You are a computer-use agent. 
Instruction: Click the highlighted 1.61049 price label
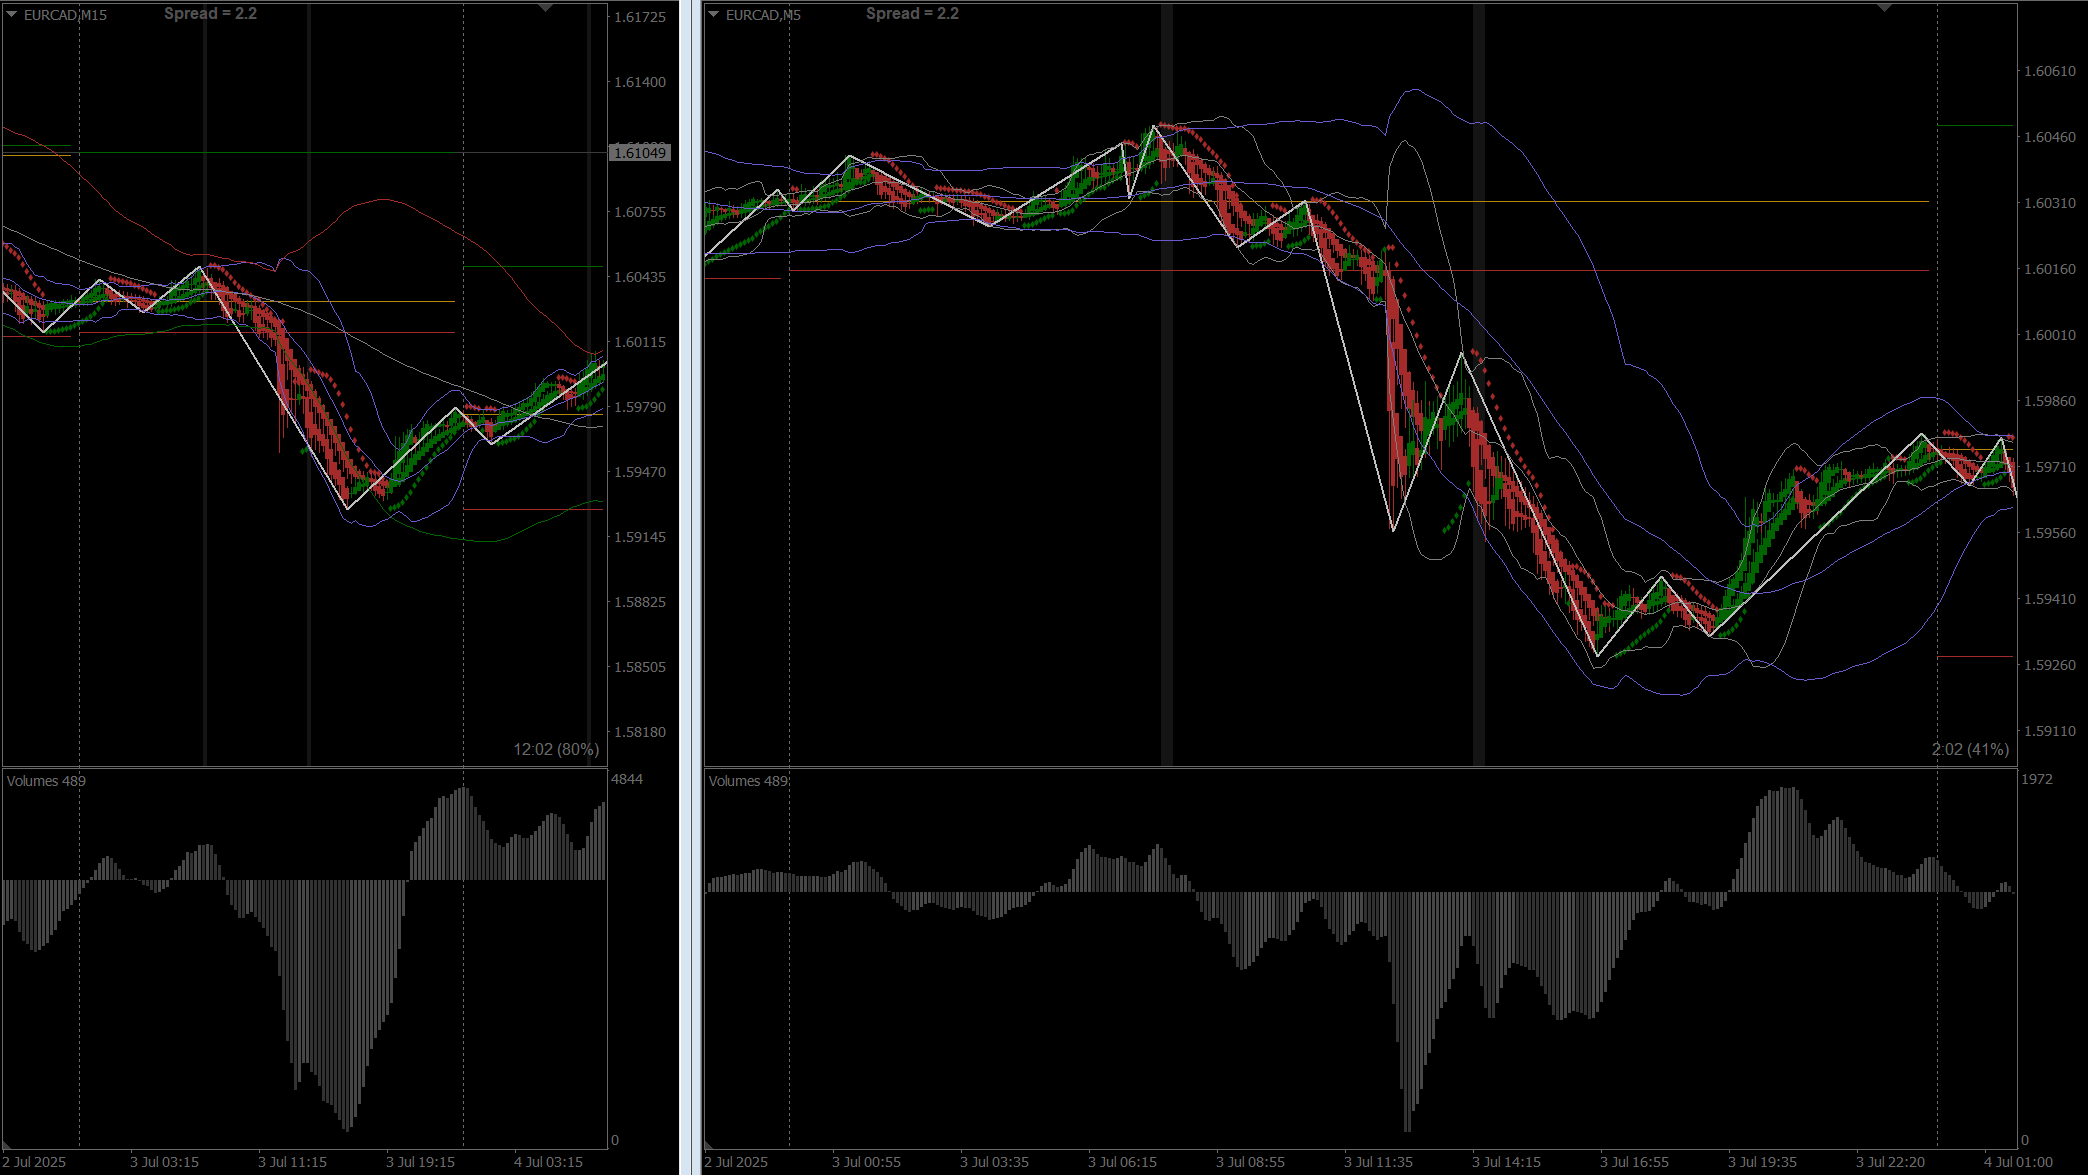click(640, 153)
